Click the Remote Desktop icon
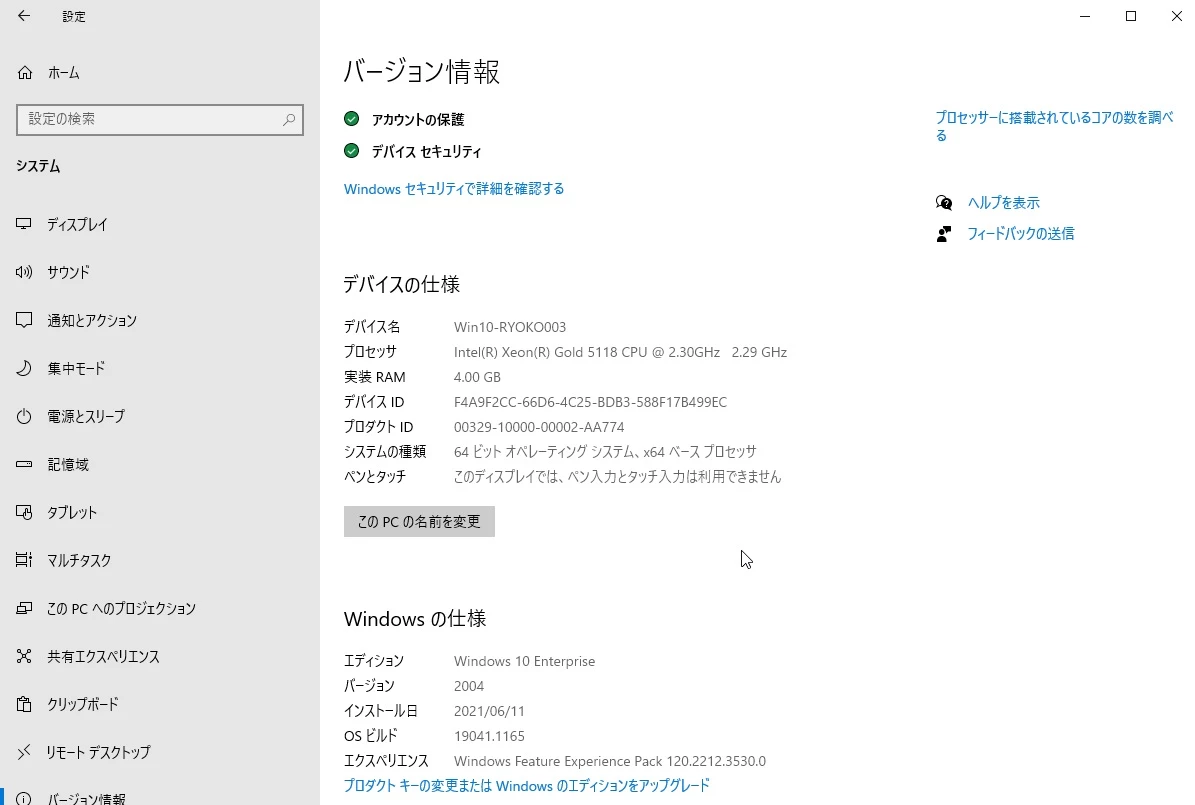This screenshot has width=1195, height=805. click(24, 752)
